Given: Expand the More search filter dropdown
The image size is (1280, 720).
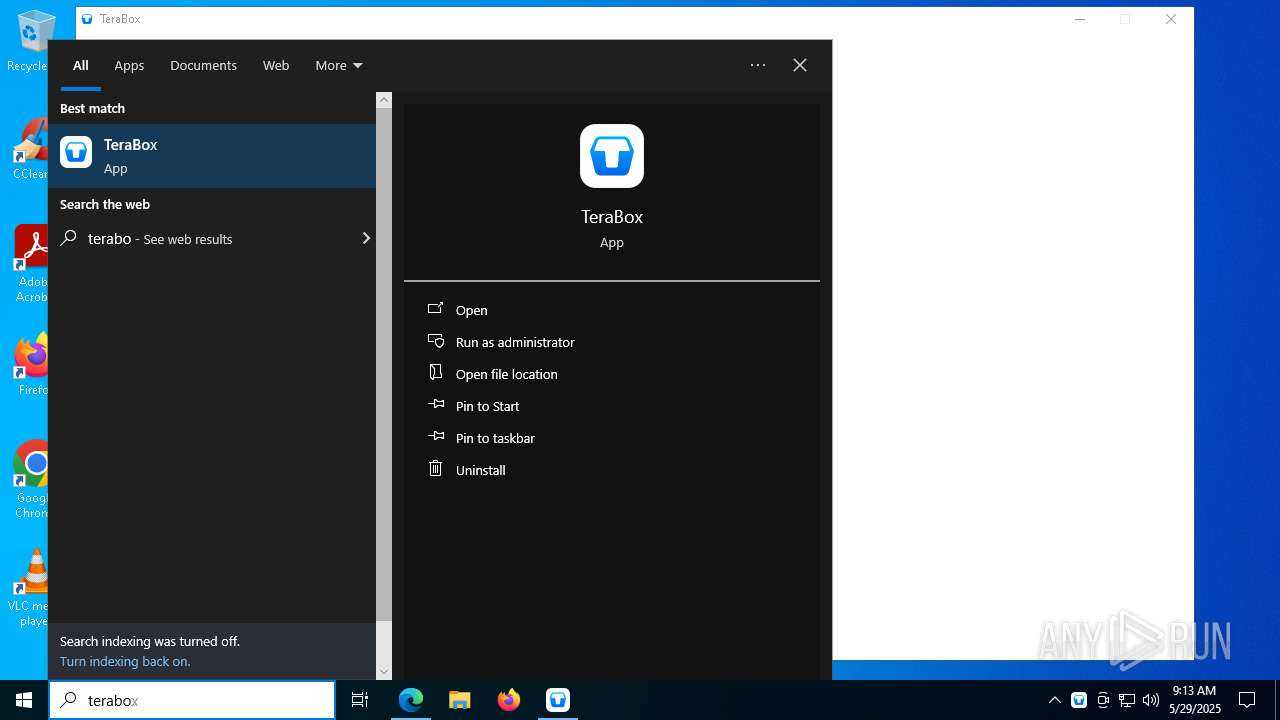Looking at the screenshot, I should pyautogui.click(x=339, y=65).
